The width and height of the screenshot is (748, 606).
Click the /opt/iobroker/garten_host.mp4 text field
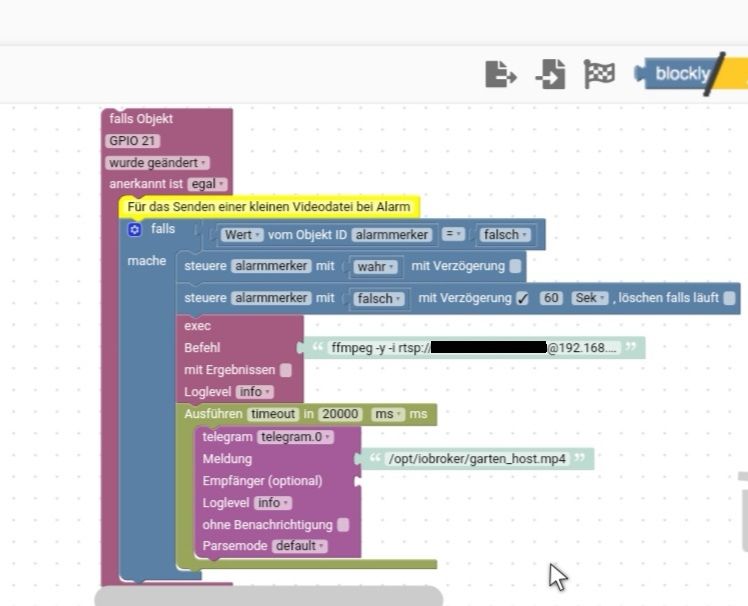click(x=477, y=459)
